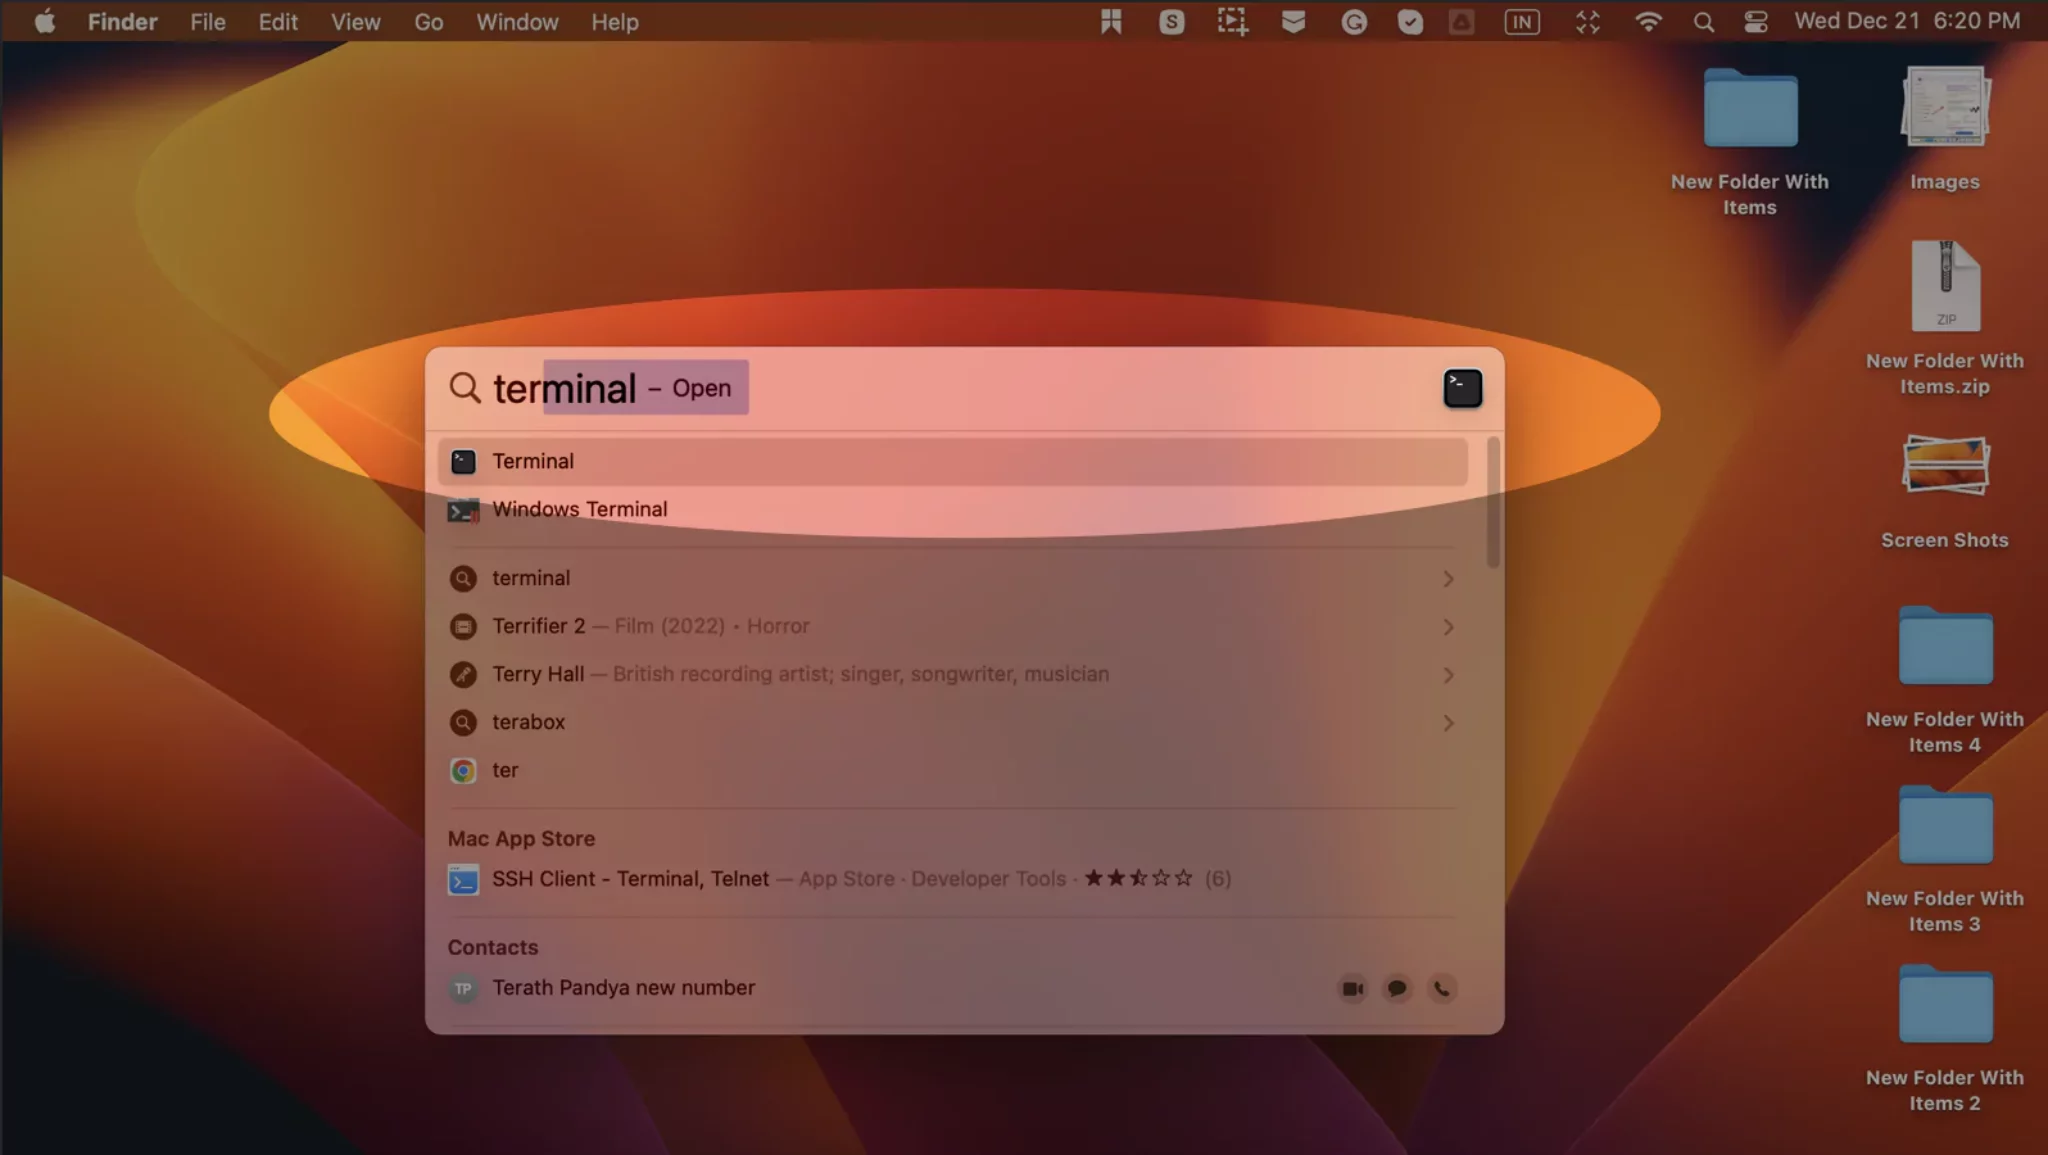Open the File menu
This screenshot has width=2048, height=1155.
point(208,21)
